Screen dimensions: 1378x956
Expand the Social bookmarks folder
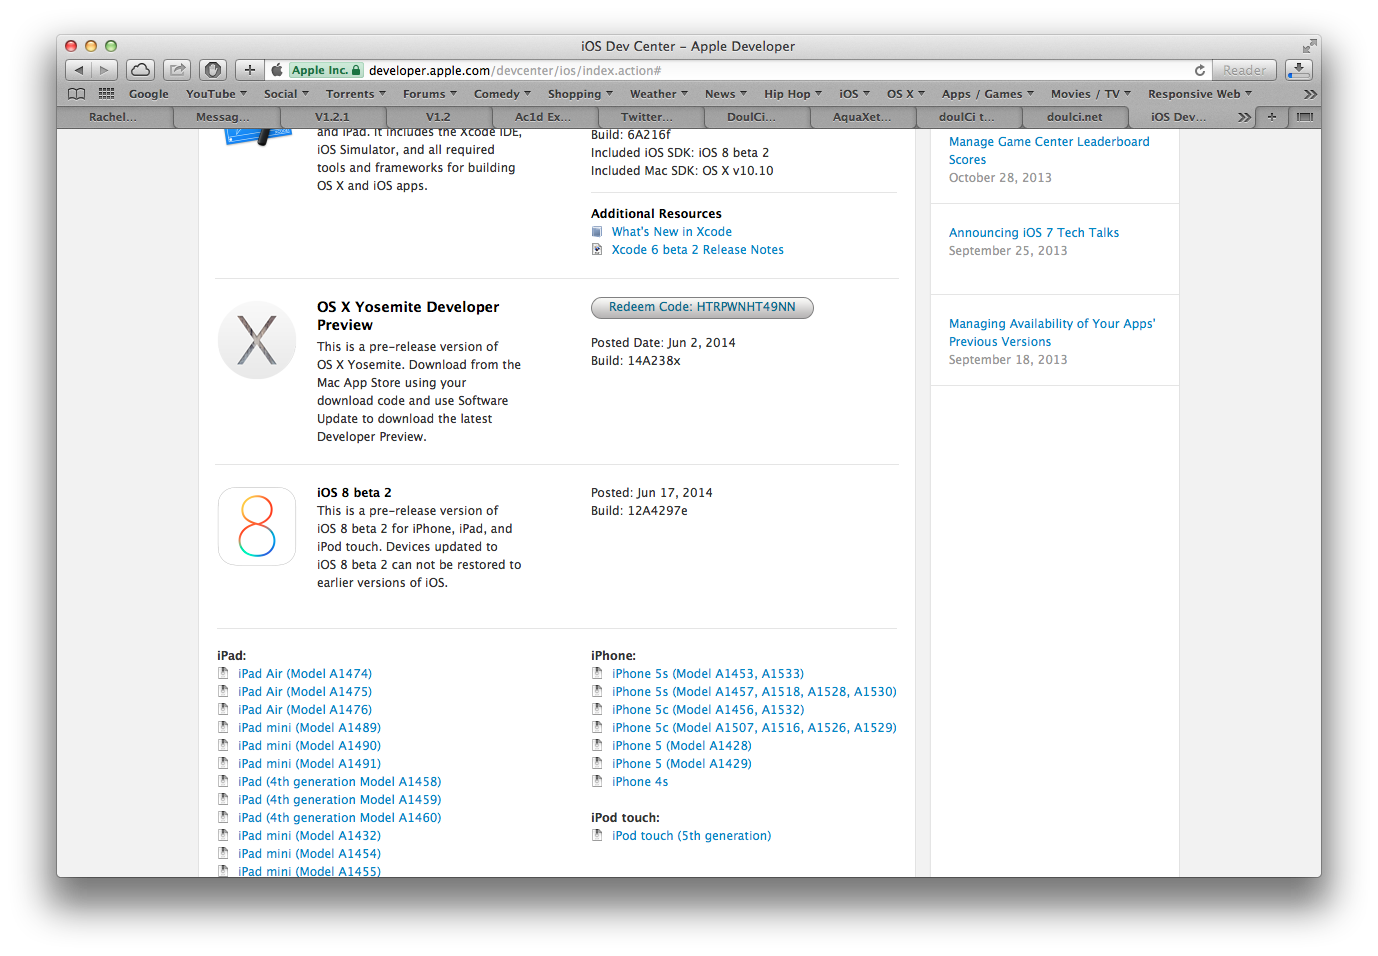point(286,94)
